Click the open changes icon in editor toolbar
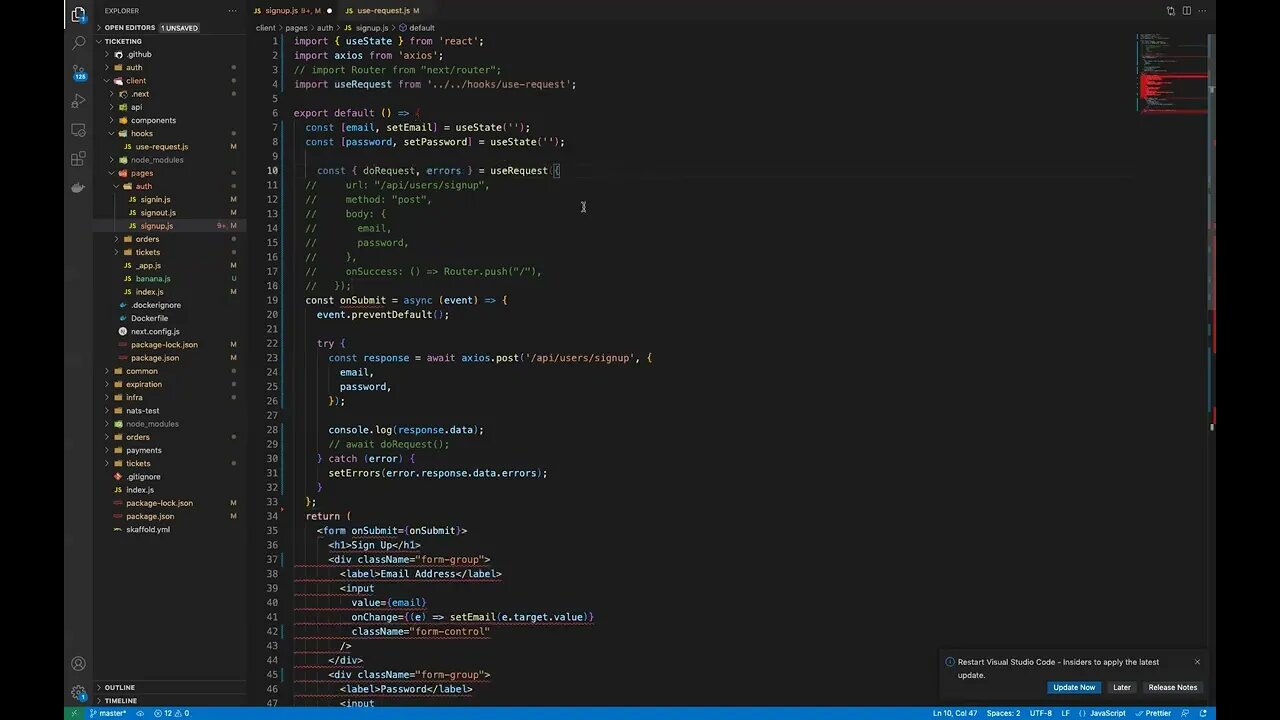The image size is (1280, 720). coord(1170,11)
